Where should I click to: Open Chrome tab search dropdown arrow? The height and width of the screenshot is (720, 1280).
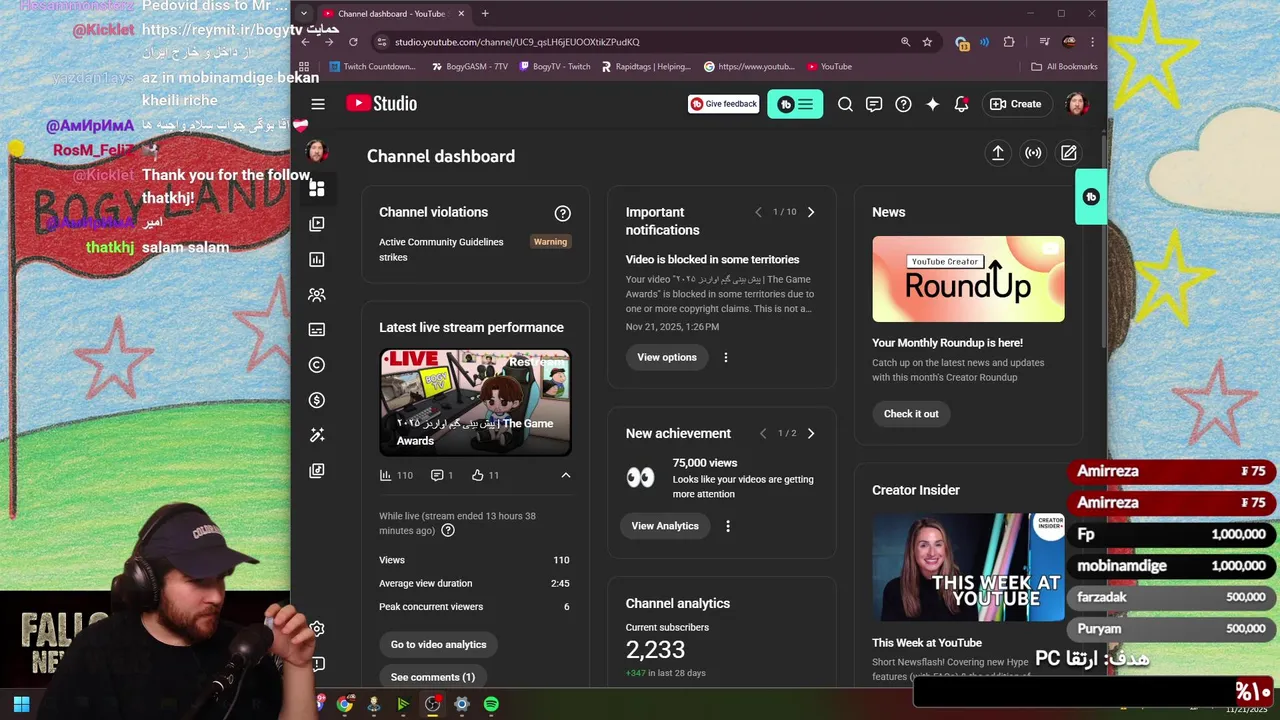pos(304,14)
